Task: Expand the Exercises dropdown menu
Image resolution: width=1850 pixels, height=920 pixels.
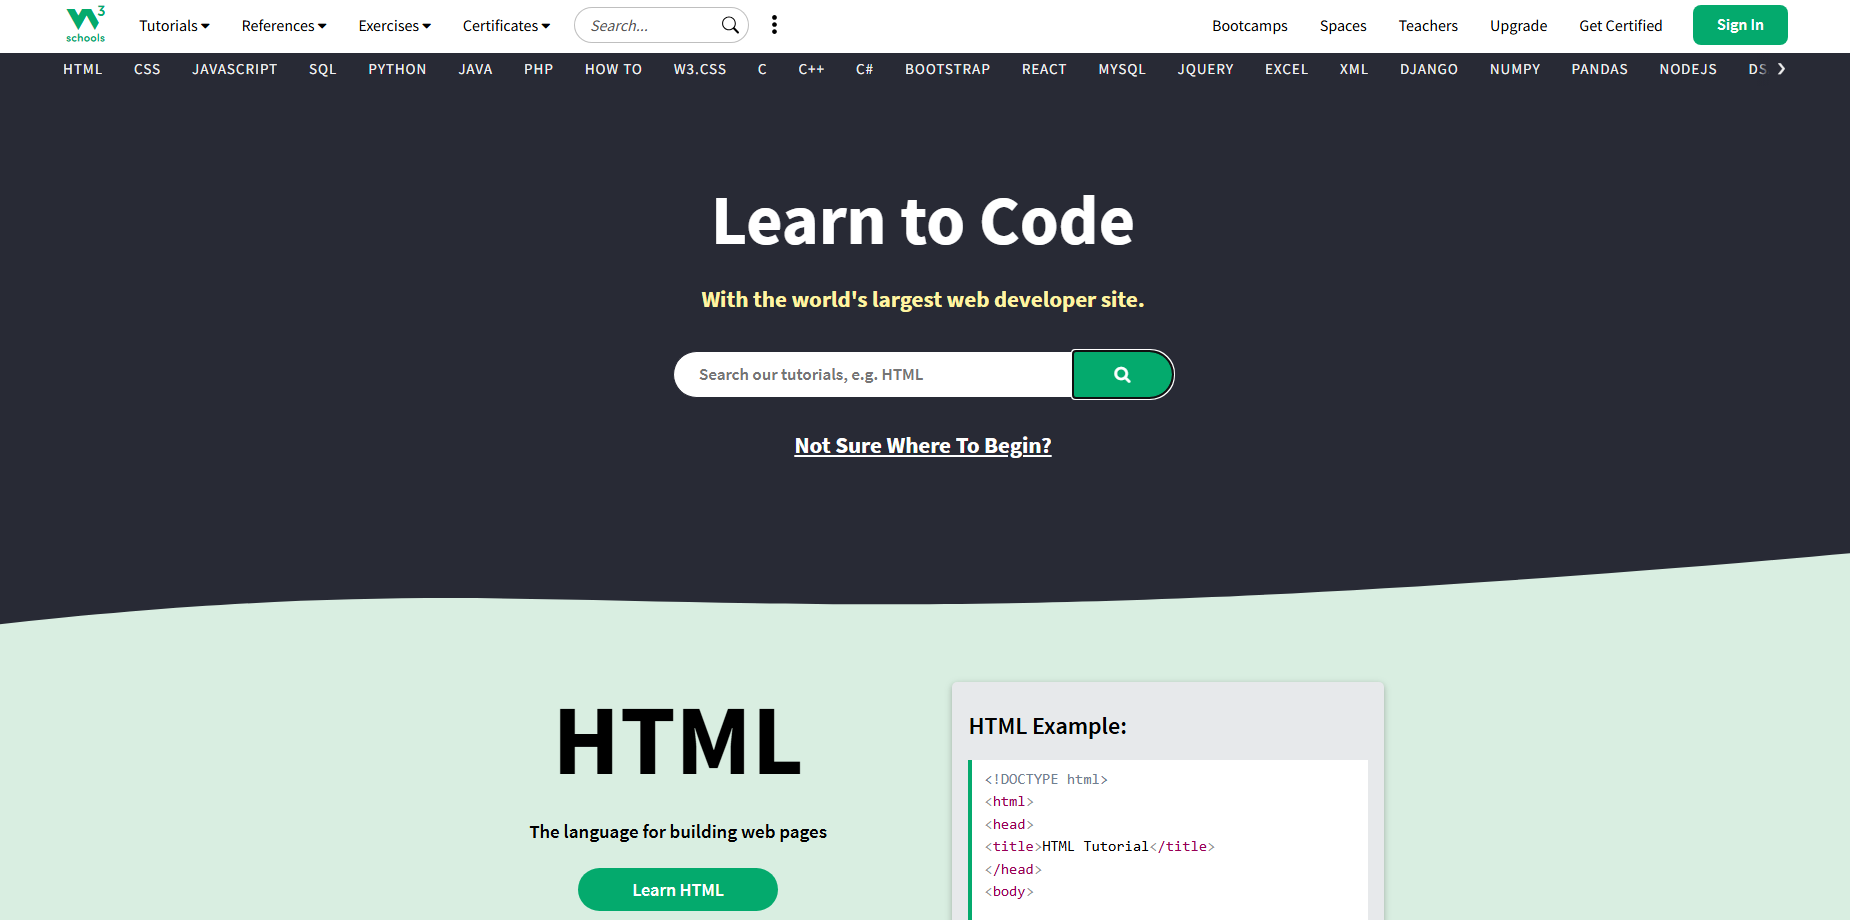Action: [394, 26]
